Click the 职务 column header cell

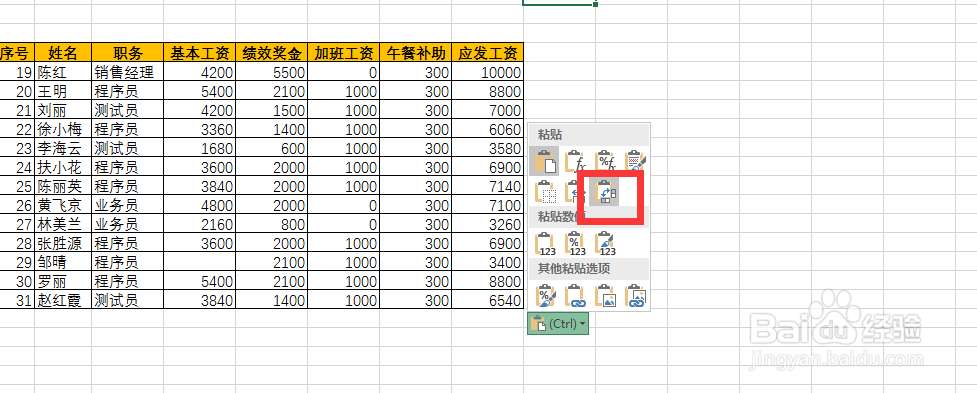tap(128, 52)
